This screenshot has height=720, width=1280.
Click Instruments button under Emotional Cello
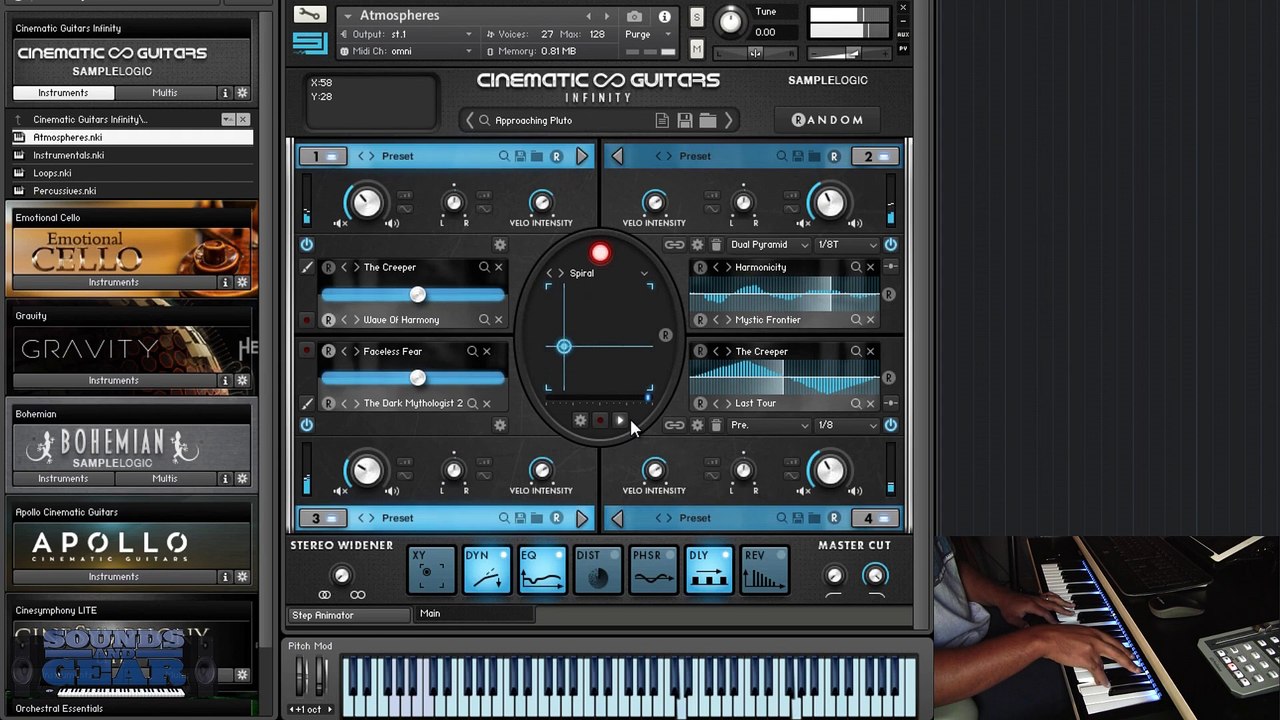pyautogui.click(x=114, y=283)
